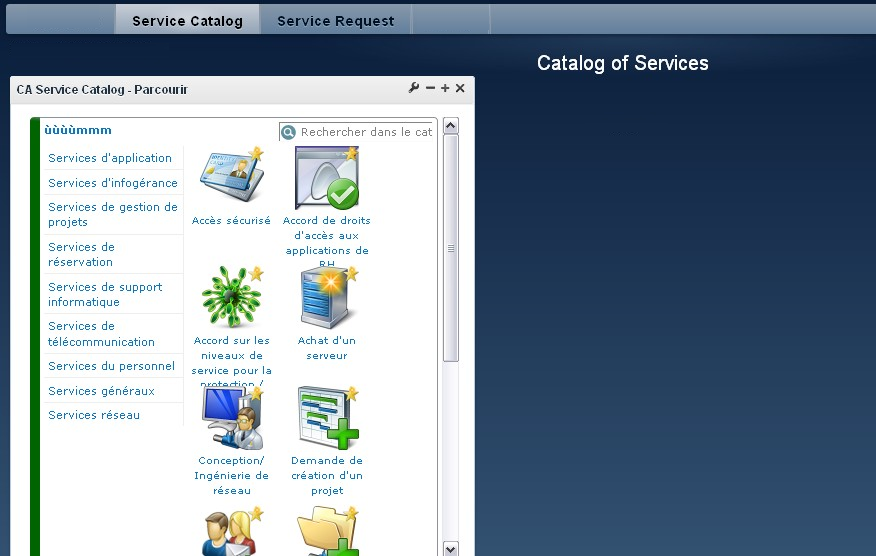Click the Accord de droits d'accès label
876x556 pixels.
click(327, 241)
